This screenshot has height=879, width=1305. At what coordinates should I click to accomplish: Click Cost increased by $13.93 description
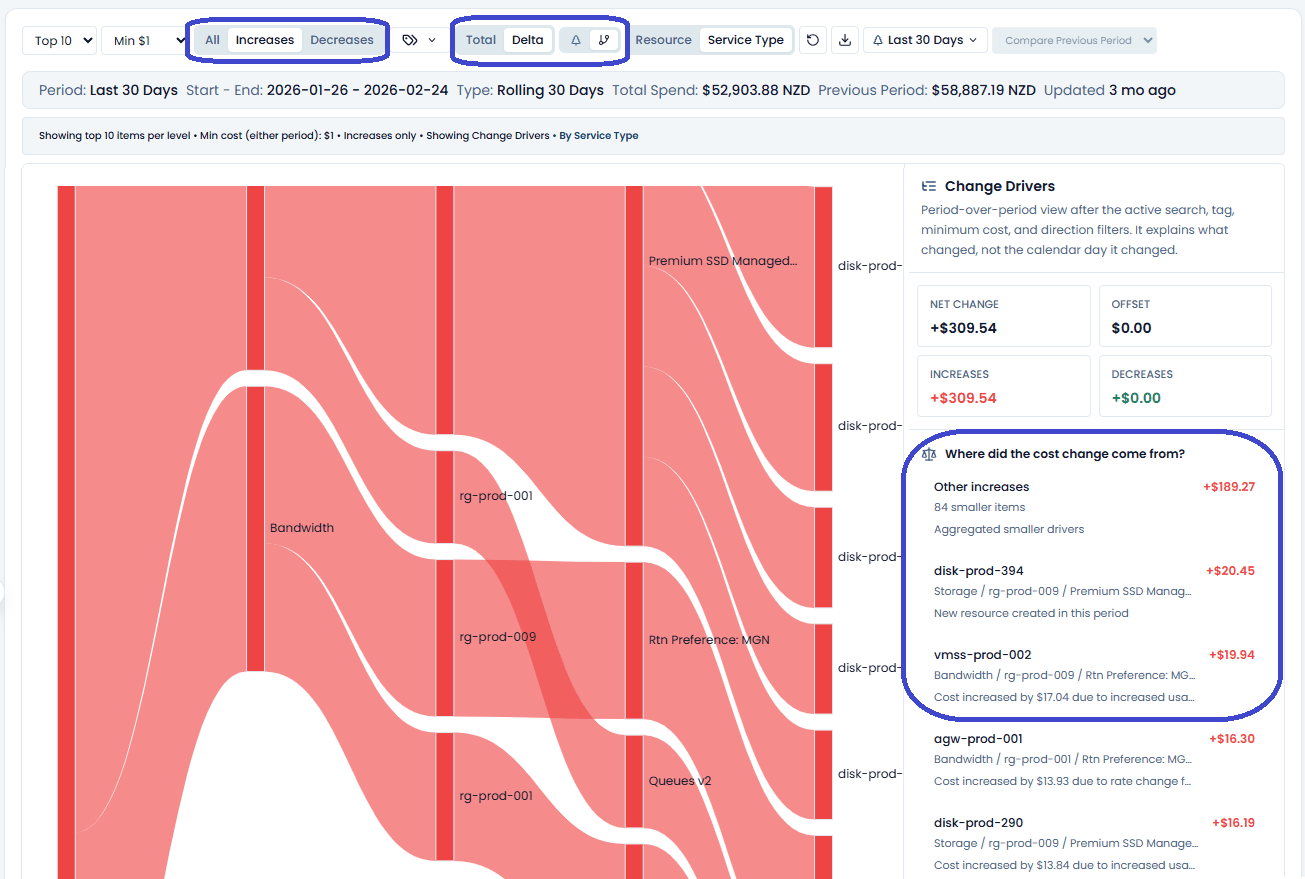1063,781
